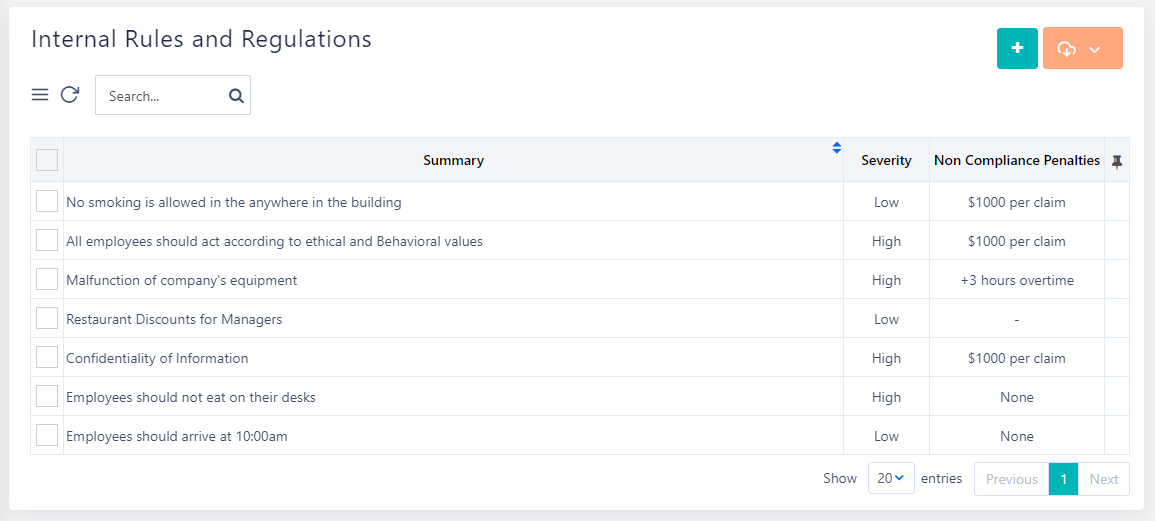Image resolution: width=1155 pixels, height=521 pixels.
Task: Click into the Search input field
Action: [x=160, y=96]
